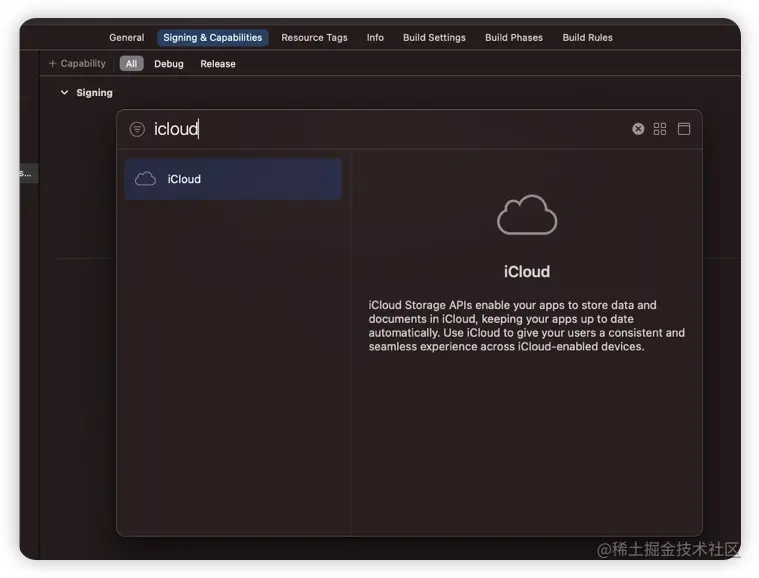
Task: Open the Build Phases tab
Action: click(514, 37)
